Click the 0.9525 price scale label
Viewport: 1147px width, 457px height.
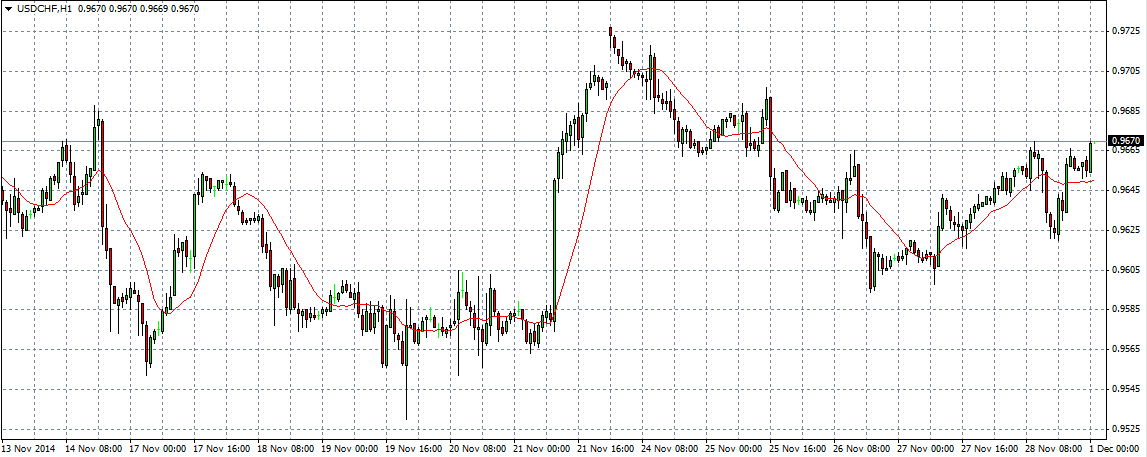(x=1126, y=429)
